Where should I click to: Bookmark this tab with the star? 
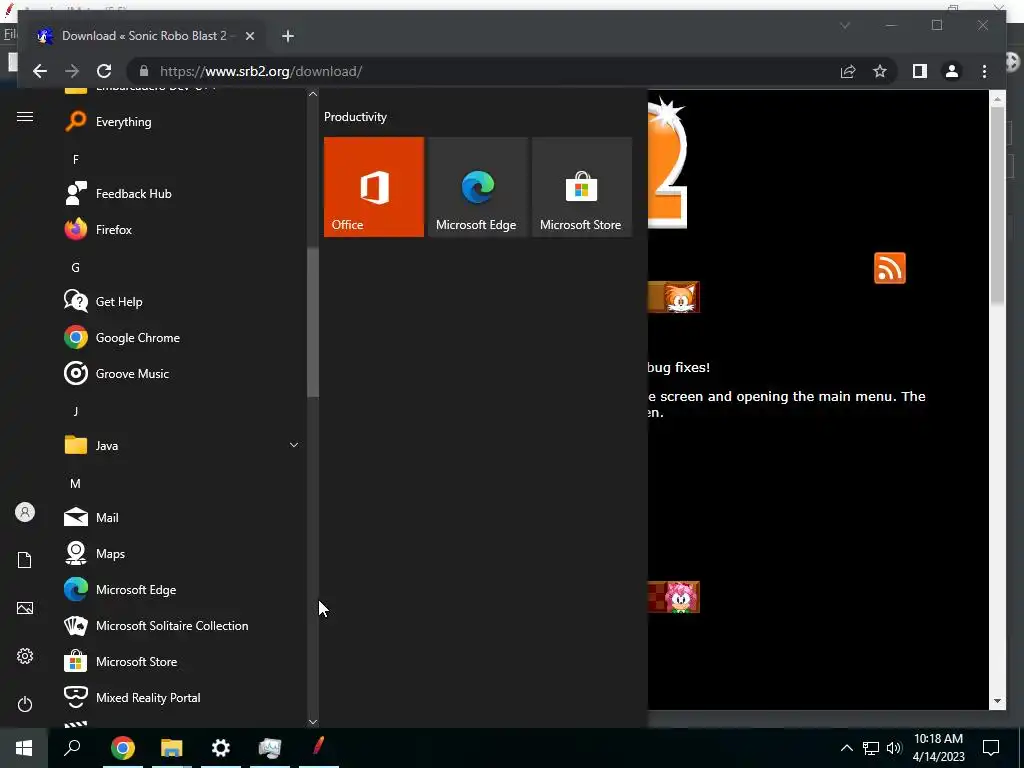click(x=880, y=71)
